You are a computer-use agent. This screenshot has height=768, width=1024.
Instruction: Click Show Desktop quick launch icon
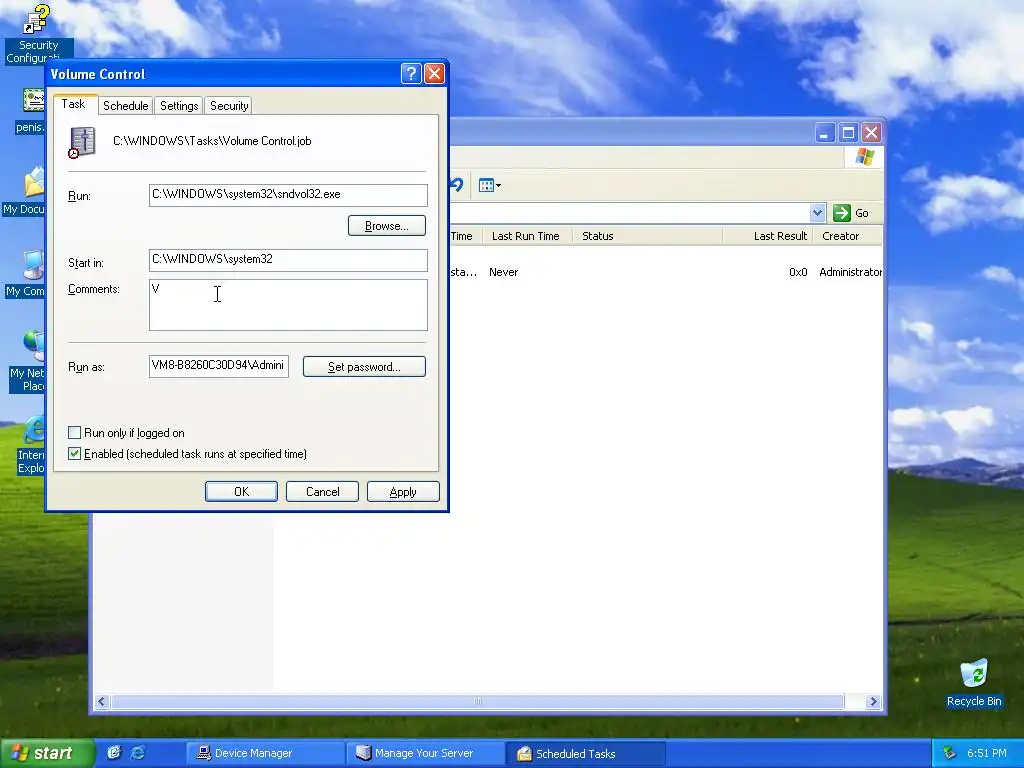point(114,753)
